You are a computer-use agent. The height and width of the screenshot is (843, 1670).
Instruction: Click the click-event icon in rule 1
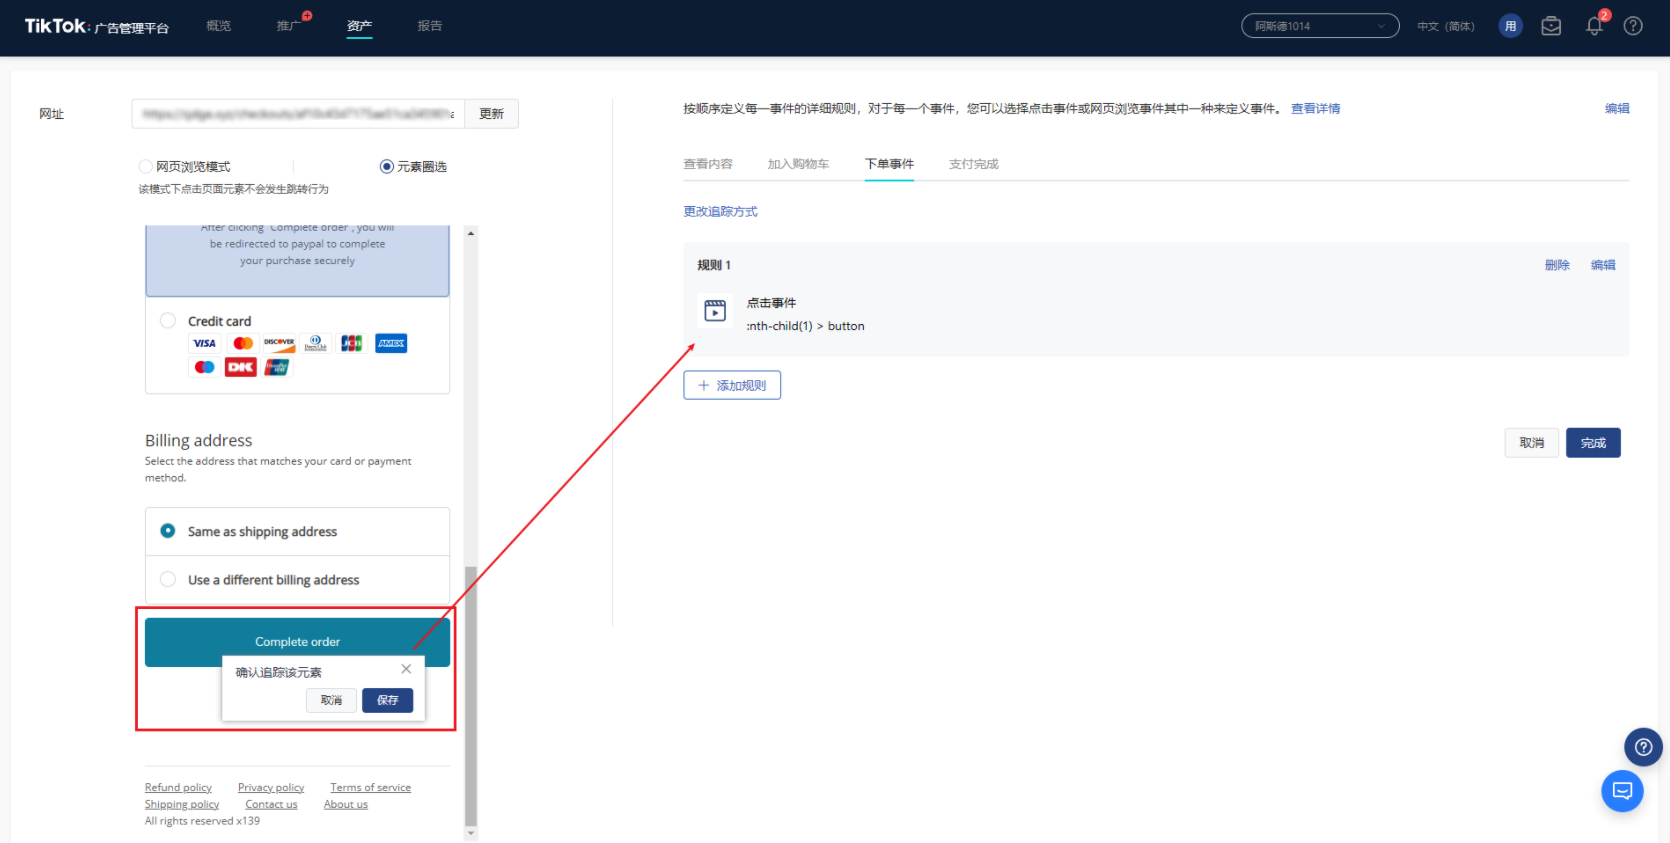(x=715, y=311)
